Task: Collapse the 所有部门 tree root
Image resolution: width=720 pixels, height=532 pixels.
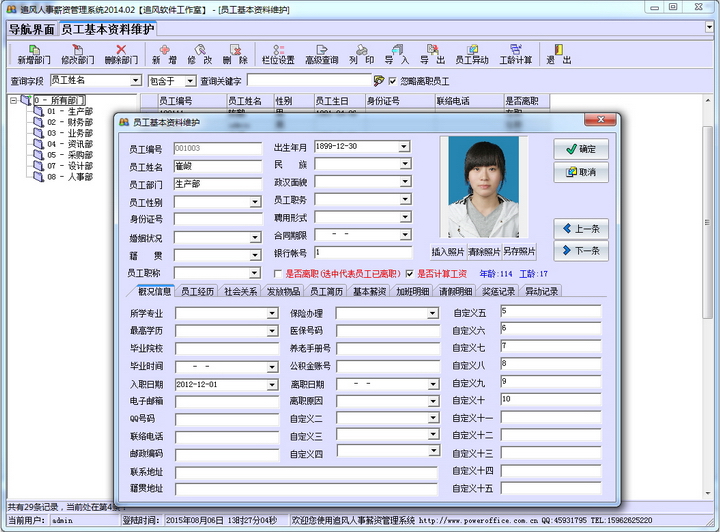Action: tap(13, 100)
